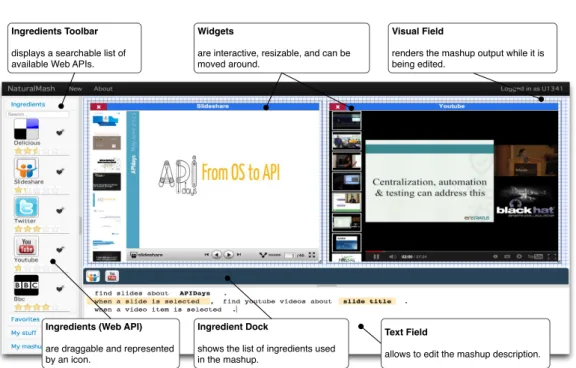Image resolution: width=576 pixels, height=368 pixels.
Task: Jump to last slide in Slideshare player
Action: coord(239,254)
